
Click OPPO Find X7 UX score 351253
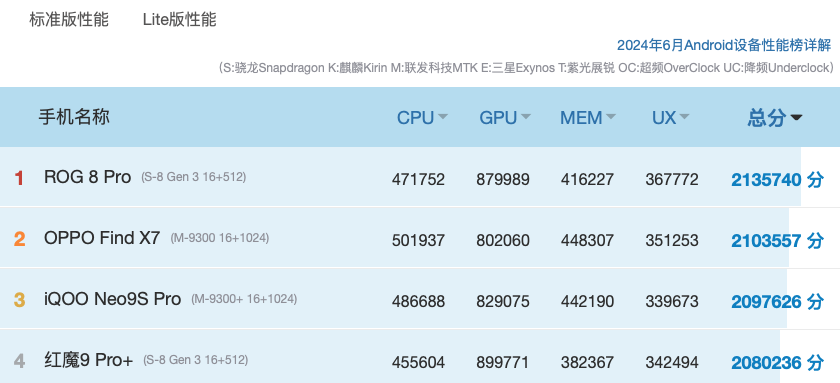click(x=672, y=241)
